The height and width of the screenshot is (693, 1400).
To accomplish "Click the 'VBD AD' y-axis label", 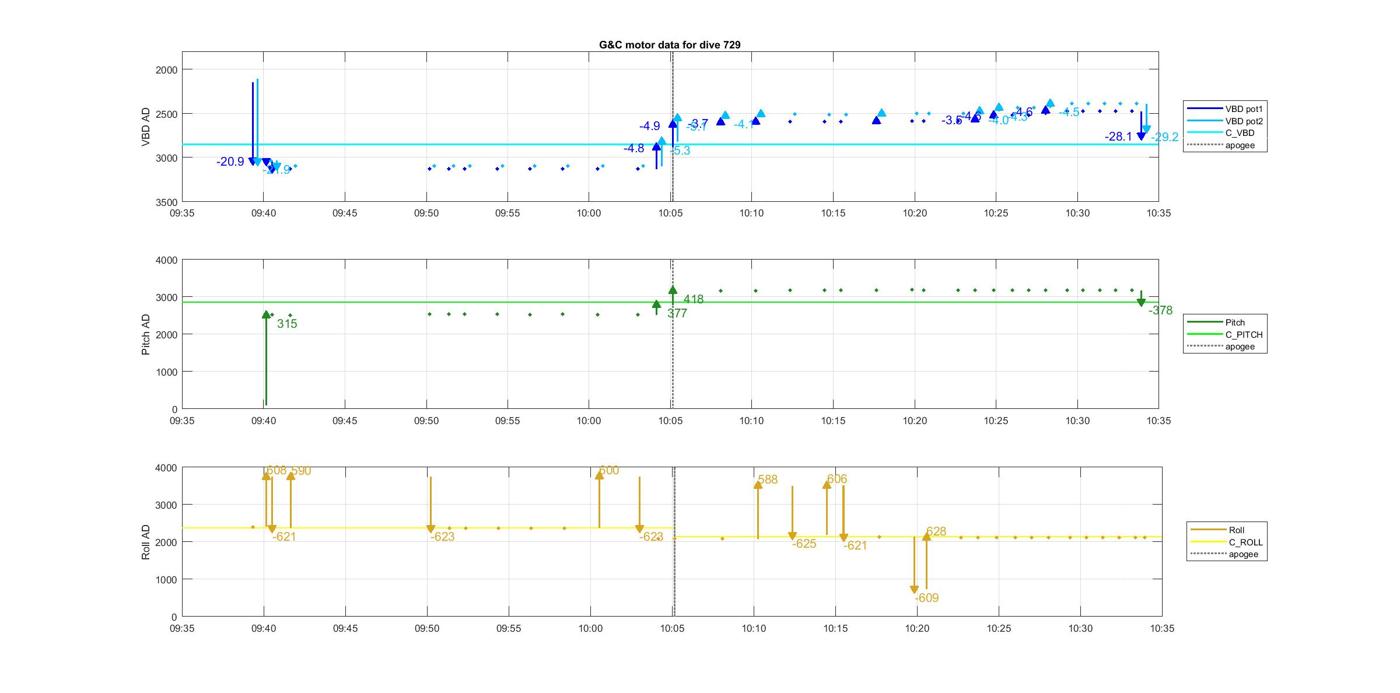I will 146,128.
